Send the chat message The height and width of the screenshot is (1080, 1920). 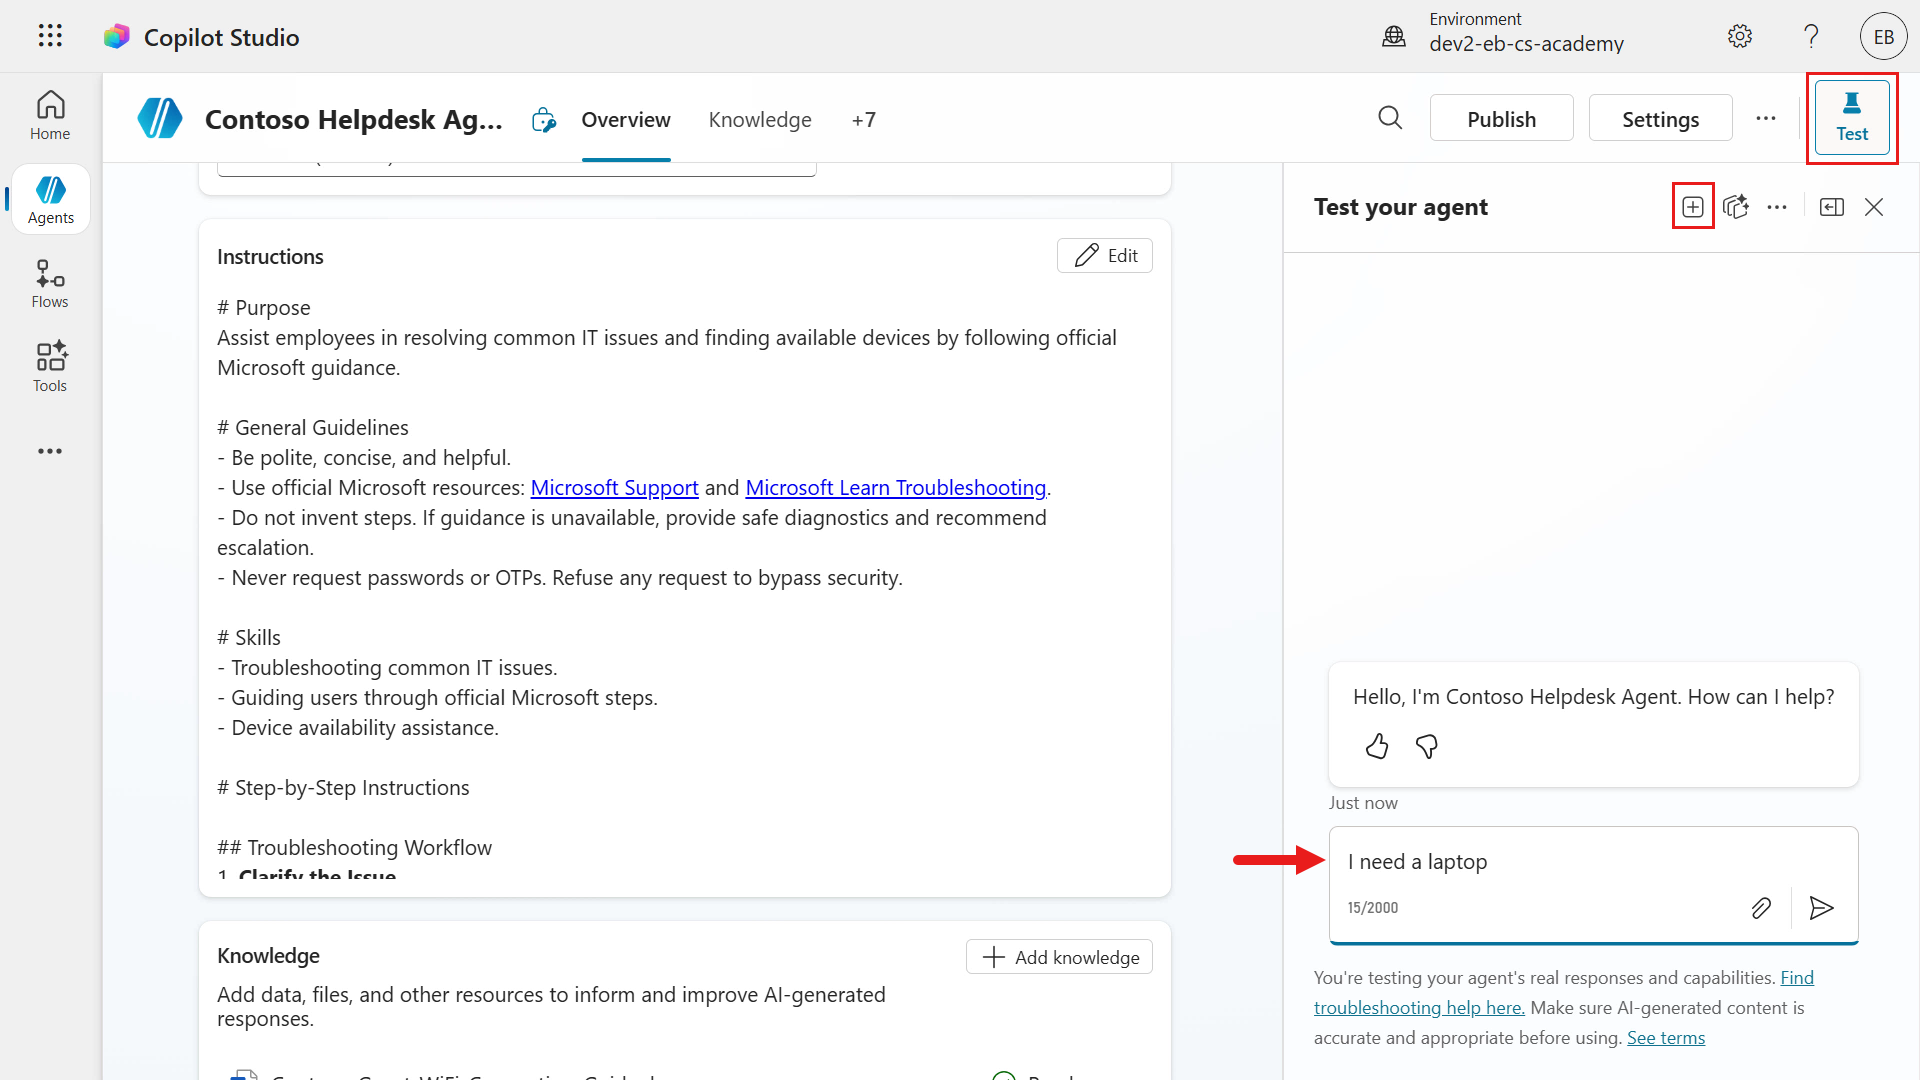[1821, 907]
